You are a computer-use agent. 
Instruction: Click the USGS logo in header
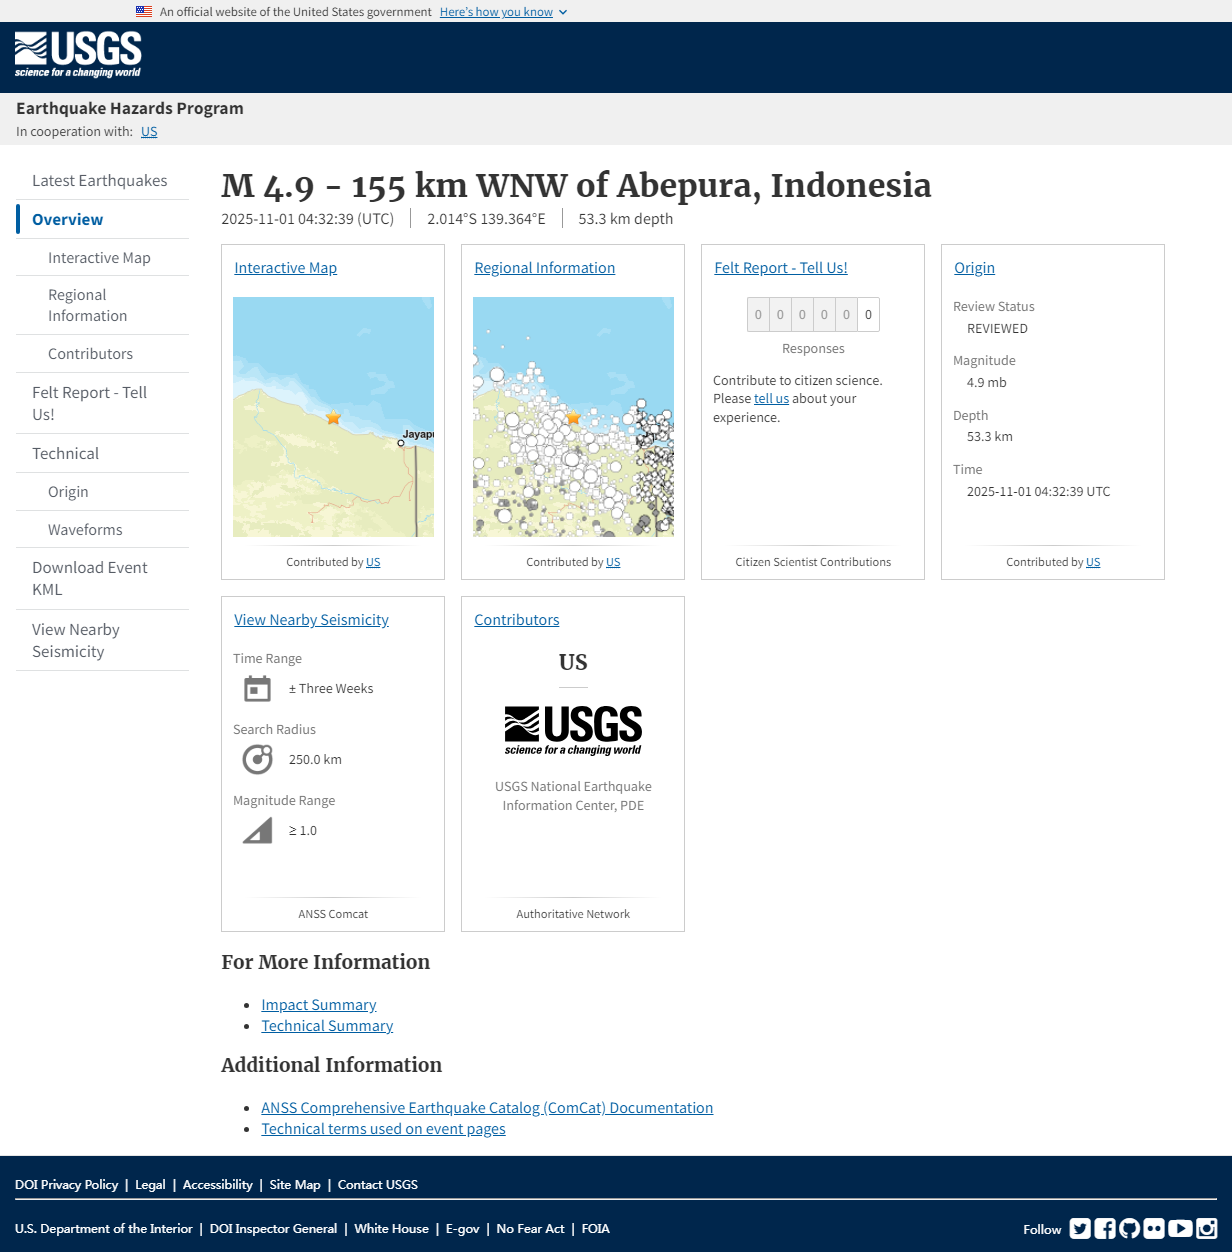(78, 55)
